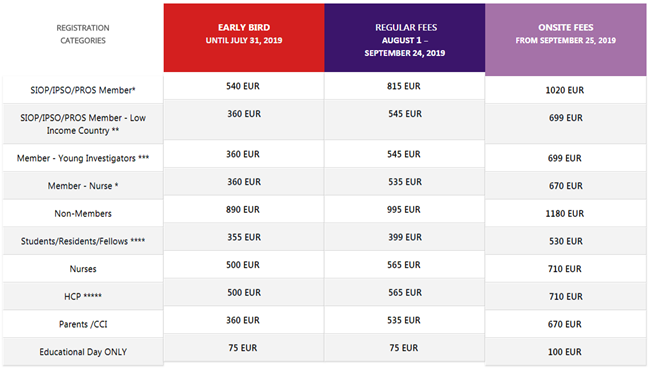650x369 pixels.
Task: Click the Students/Residents/Fellows row label
Action: (83, 241)
